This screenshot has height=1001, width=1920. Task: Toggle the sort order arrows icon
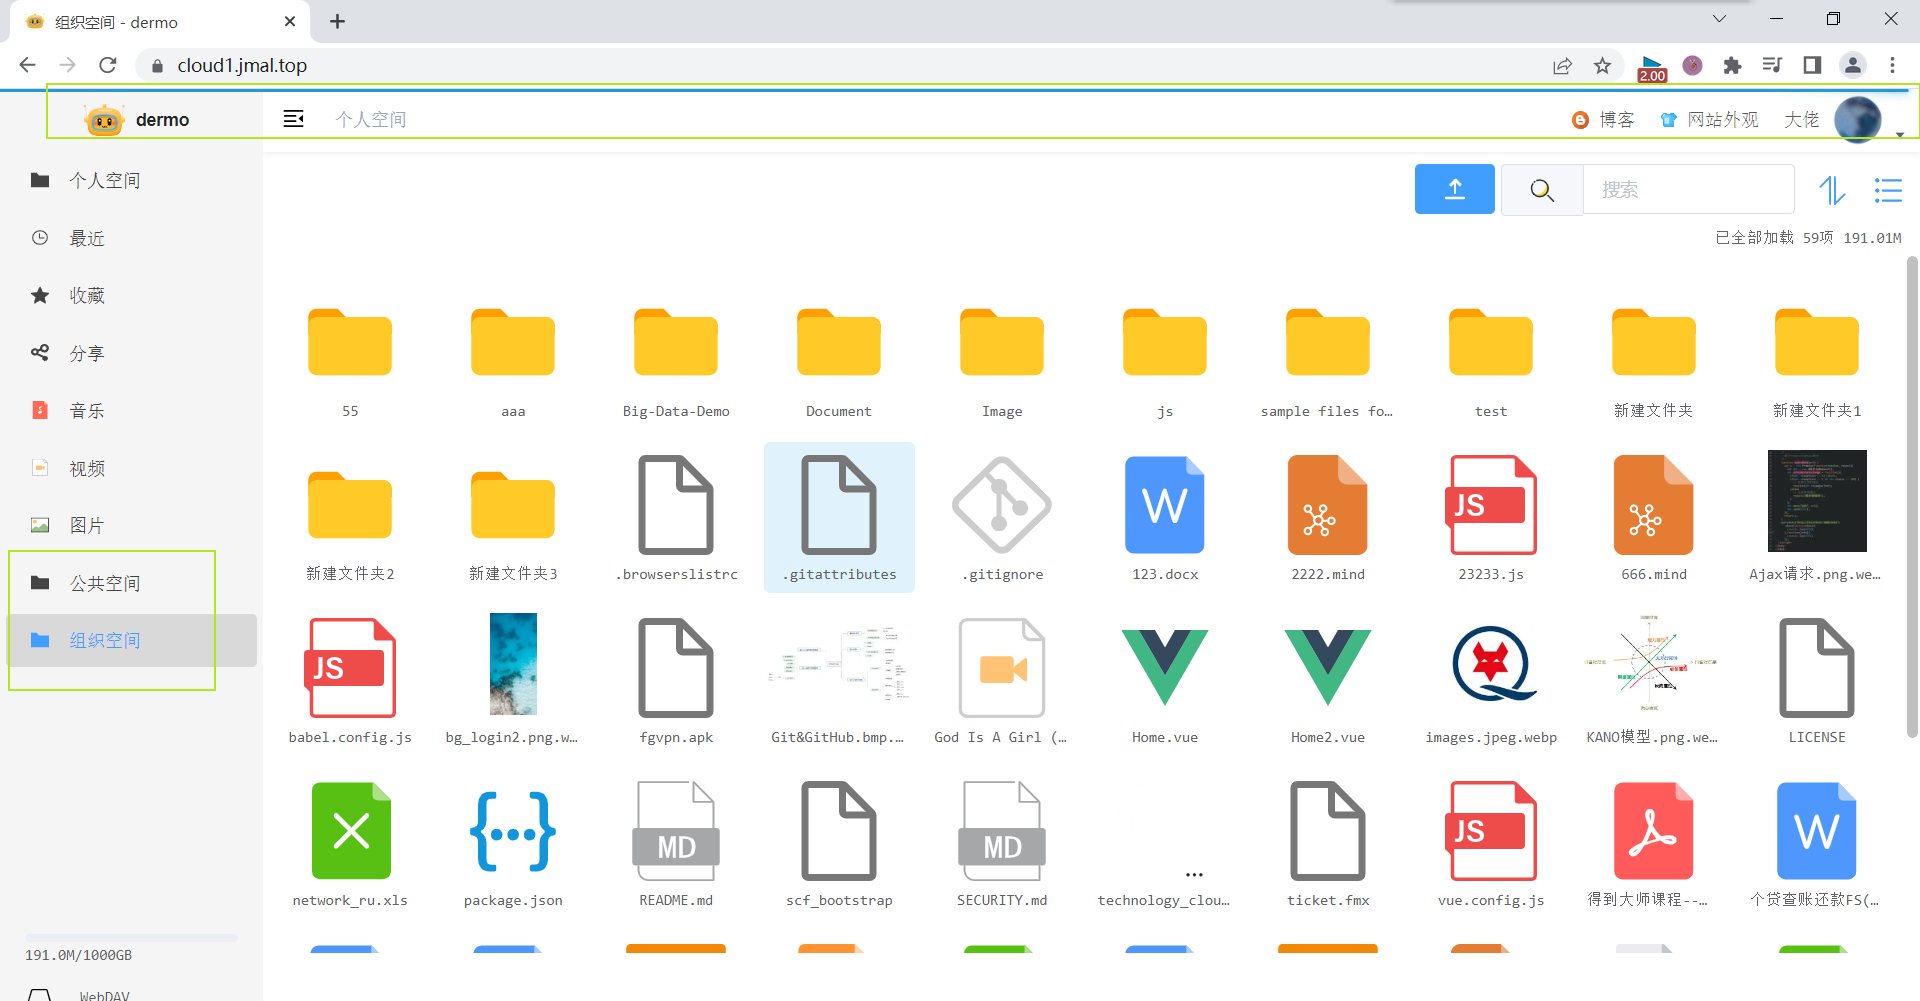[x=1833, y=189]
